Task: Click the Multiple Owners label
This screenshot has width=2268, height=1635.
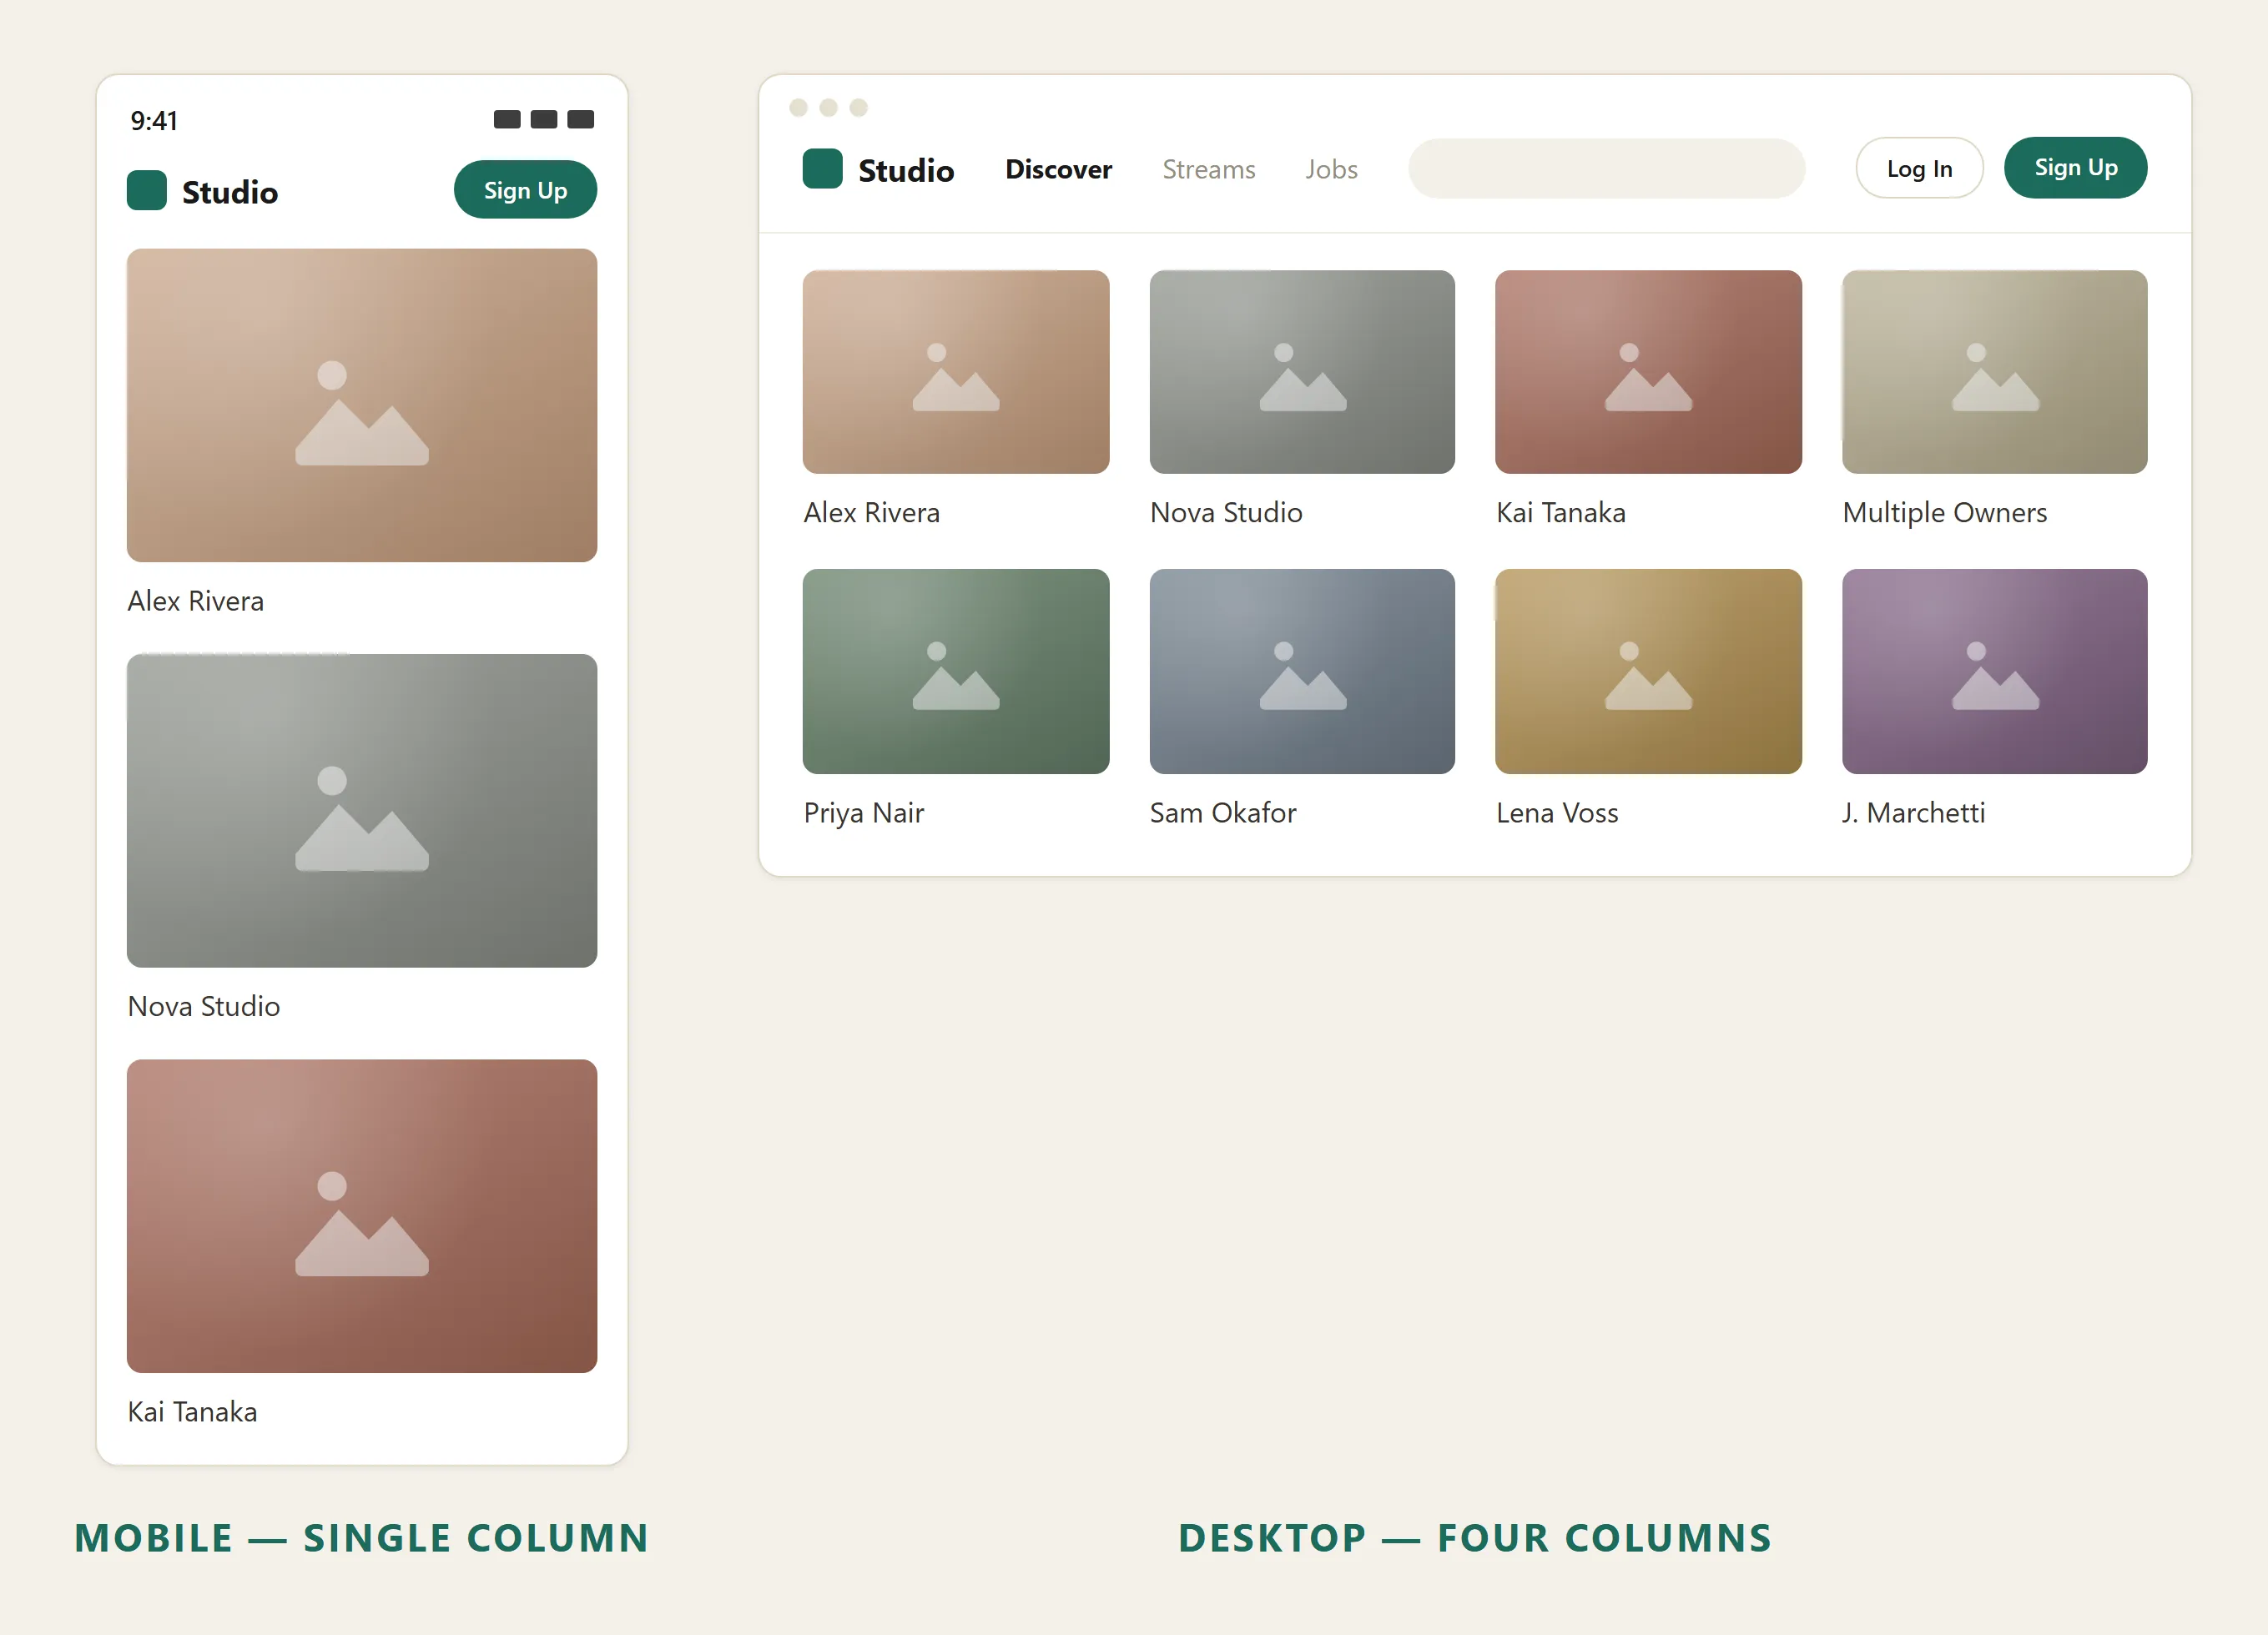Action: (1945, 513)
